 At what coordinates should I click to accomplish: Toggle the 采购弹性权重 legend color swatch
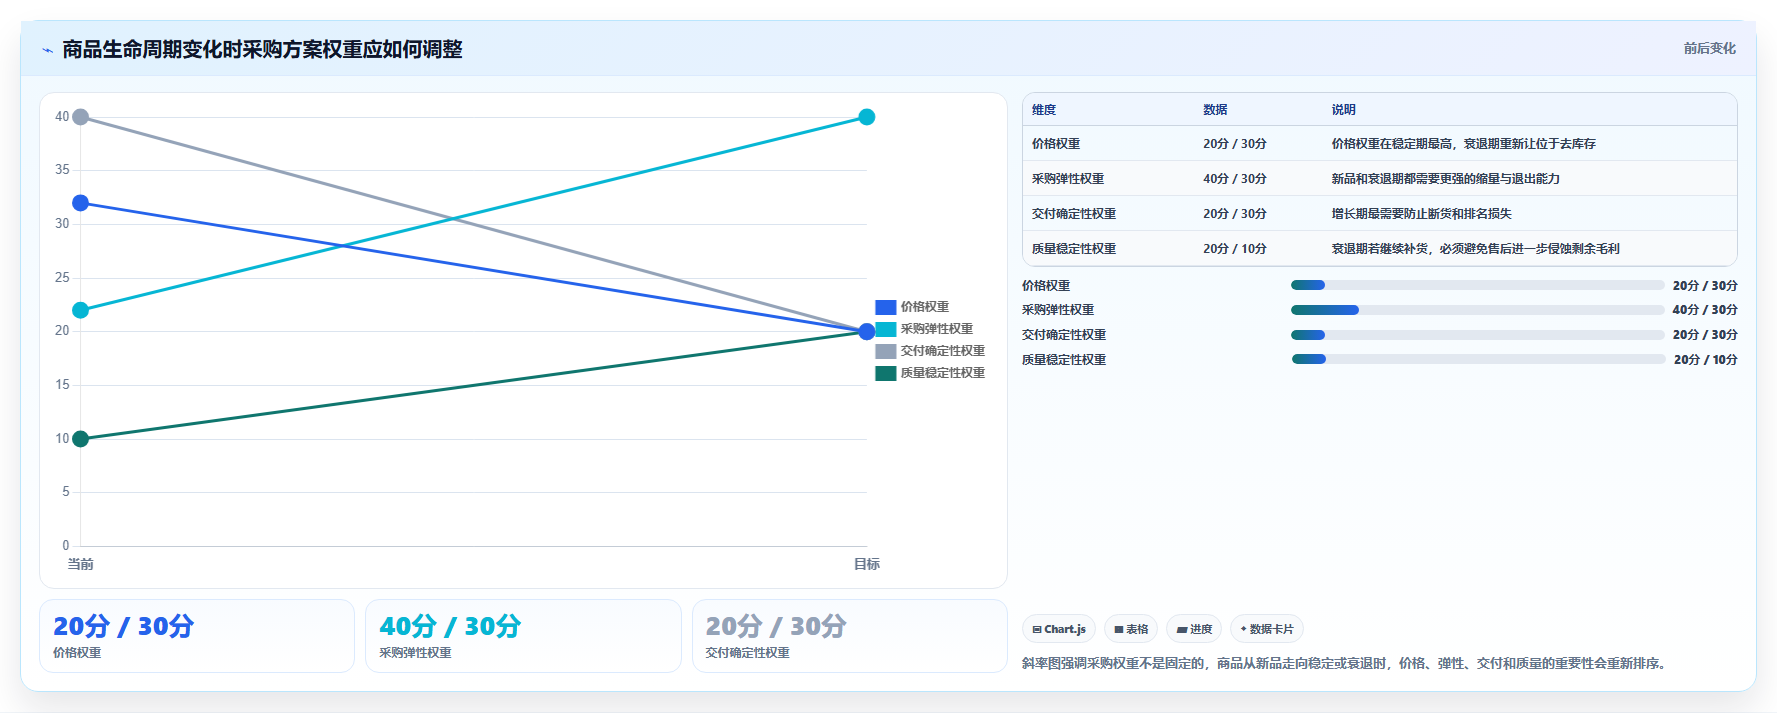(x=885, y=329)
